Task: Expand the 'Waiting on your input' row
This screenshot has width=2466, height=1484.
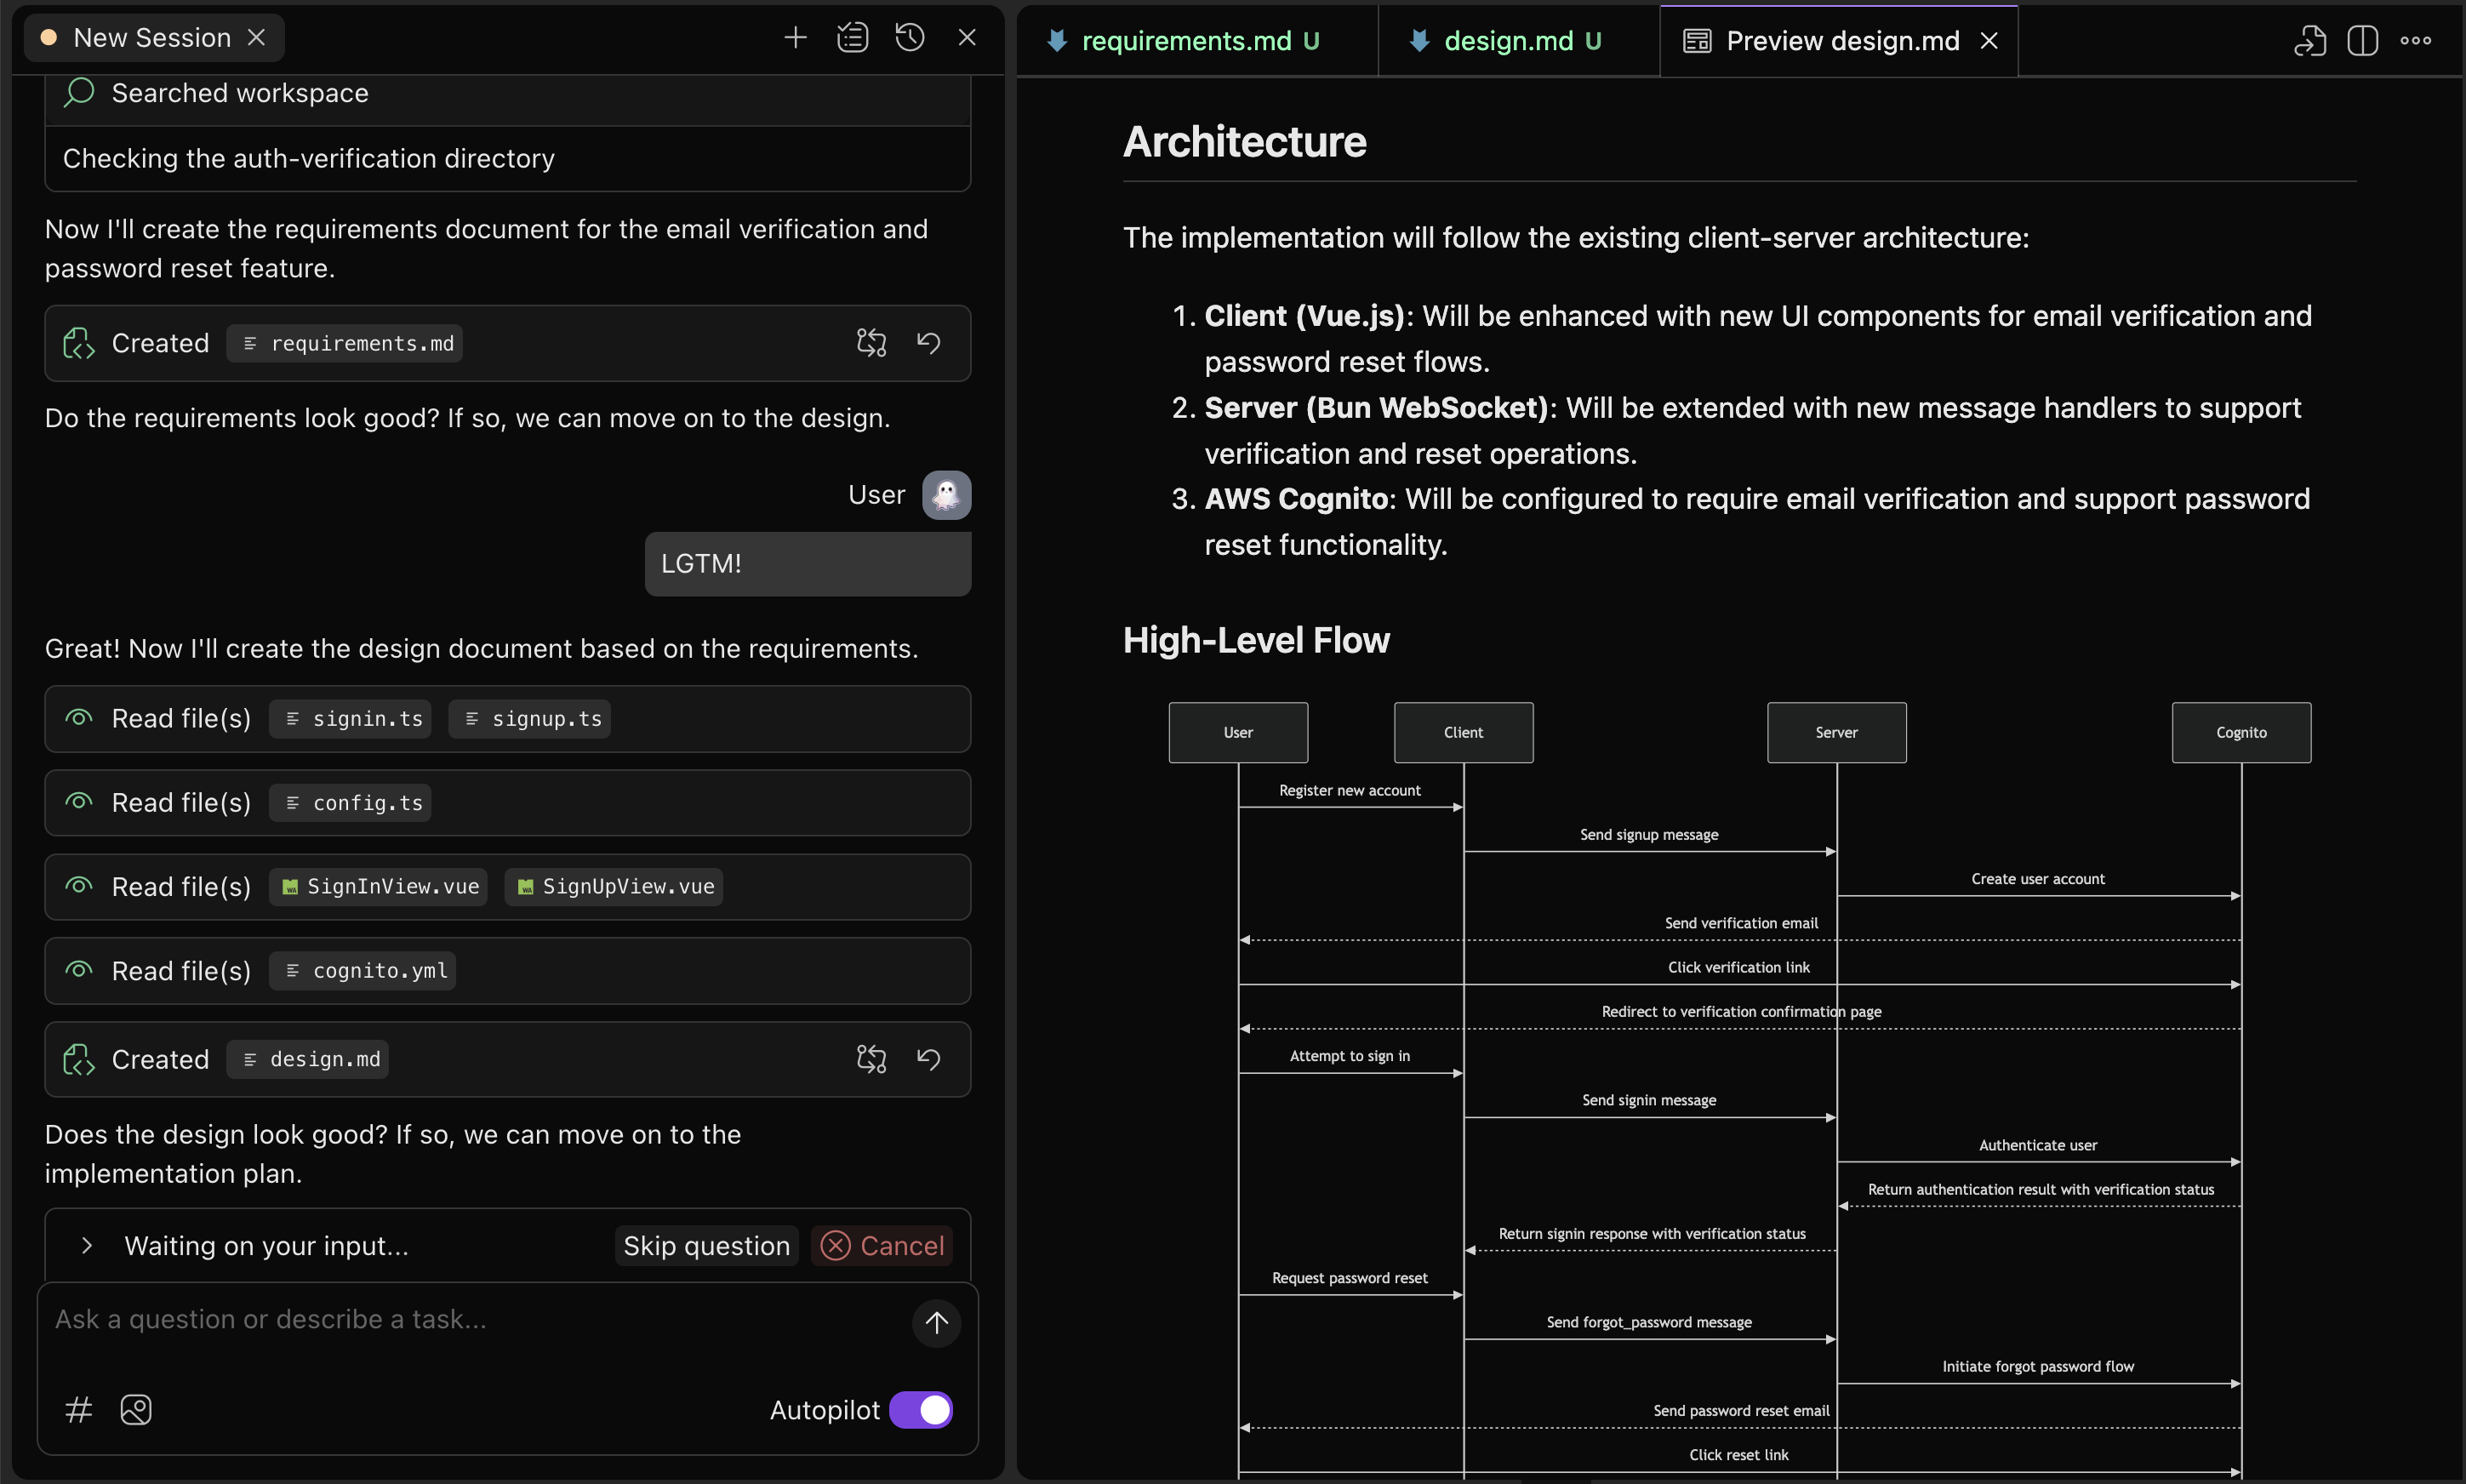Action: coord(87,1246)
